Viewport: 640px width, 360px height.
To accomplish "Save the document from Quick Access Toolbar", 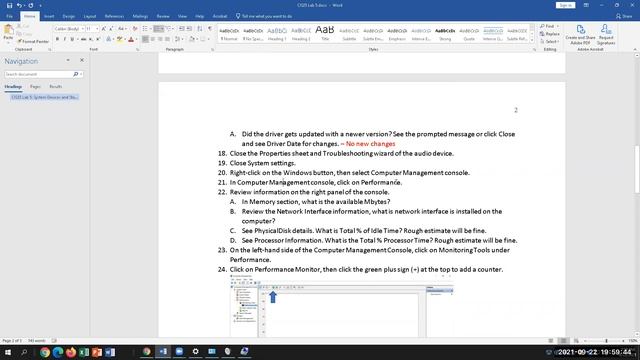I will [9, 5].
